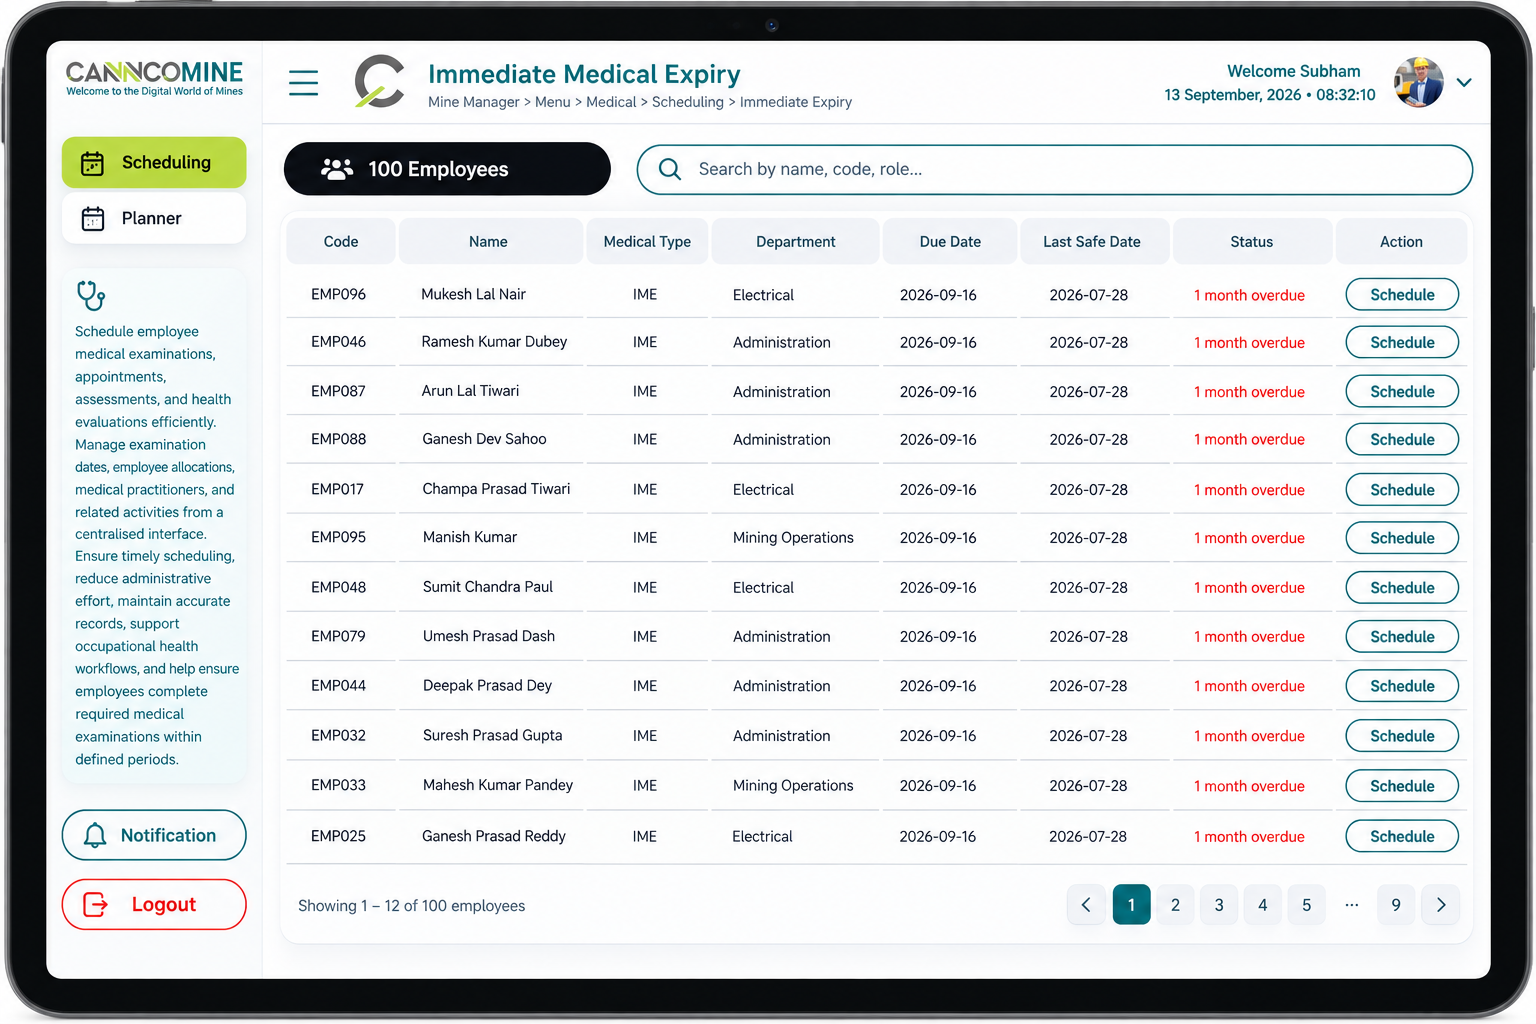
Task: Open the Scheduling sidebar item
Action: click(x=154, y=163)
